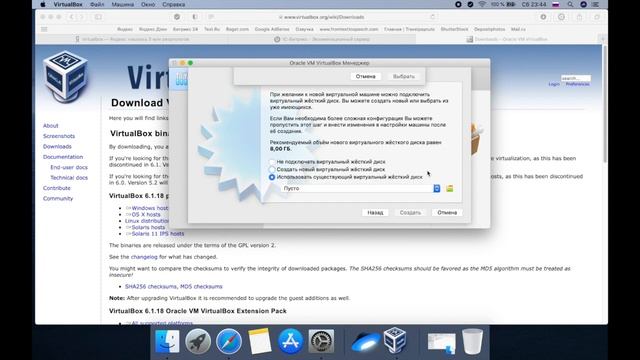Click the Apple logo menu
640x360 pixels.
tap(43, 4)
